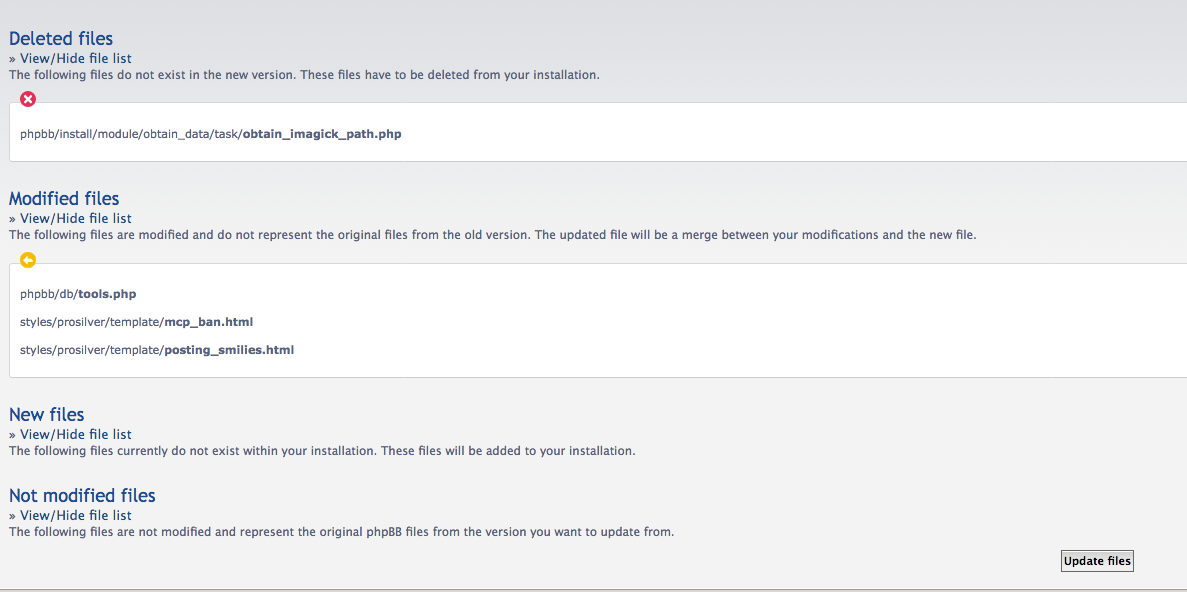Click the Not modified files heading
1187x592 pixels.
82,495
